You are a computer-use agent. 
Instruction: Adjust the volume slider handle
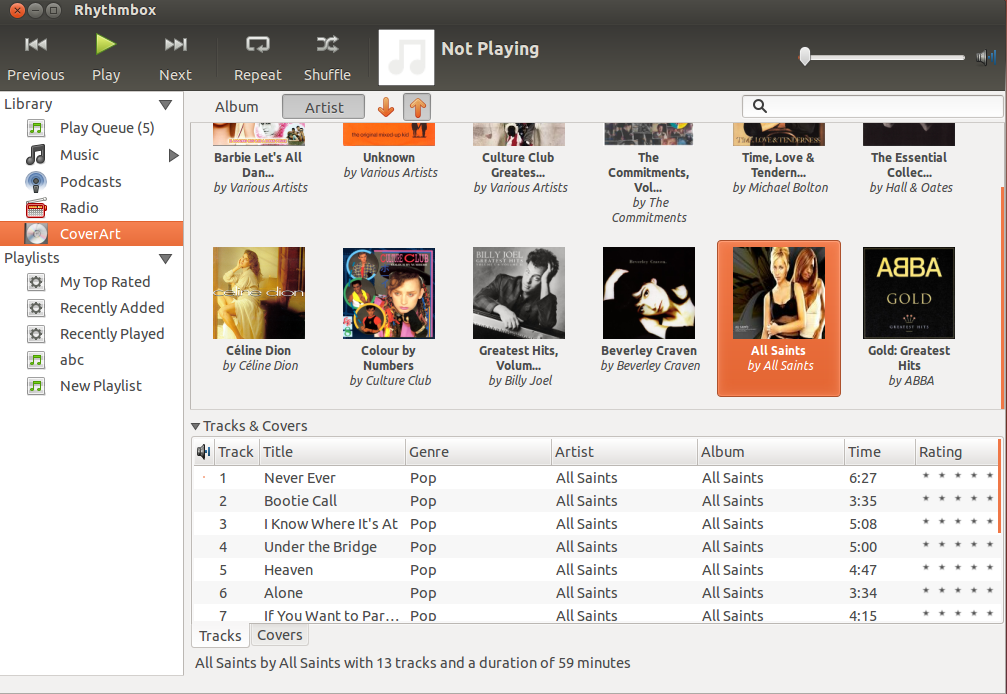805,56
